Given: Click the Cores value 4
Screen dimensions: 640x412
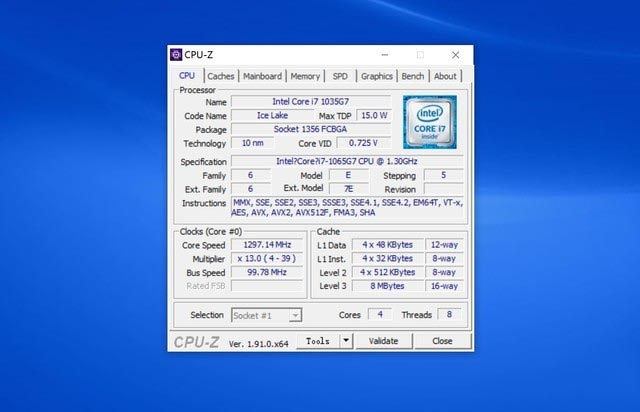Looking at the screenshot, I should click(x=380, y=314).
